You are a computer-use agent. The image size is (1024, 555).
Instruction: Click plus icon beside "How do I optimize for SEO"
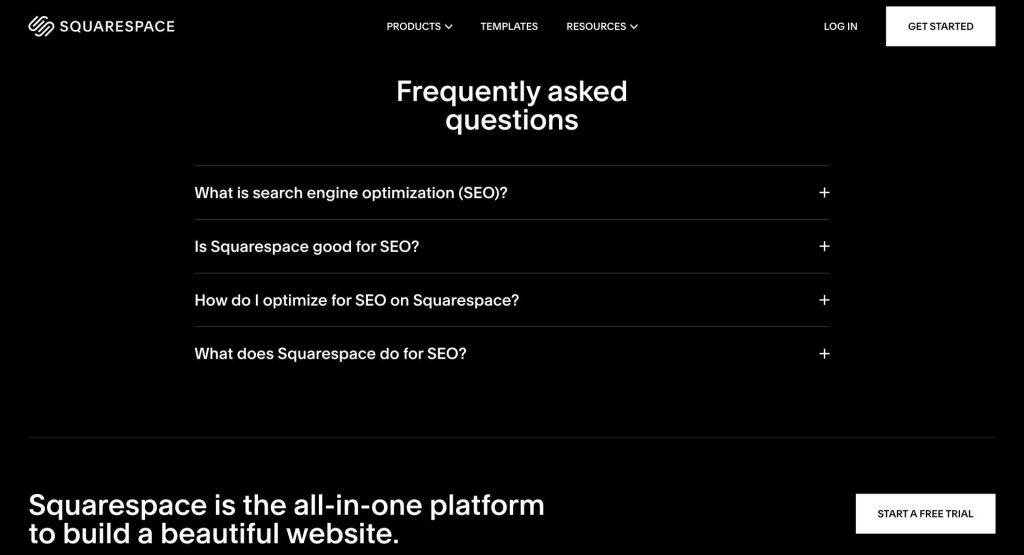[824, 300]
